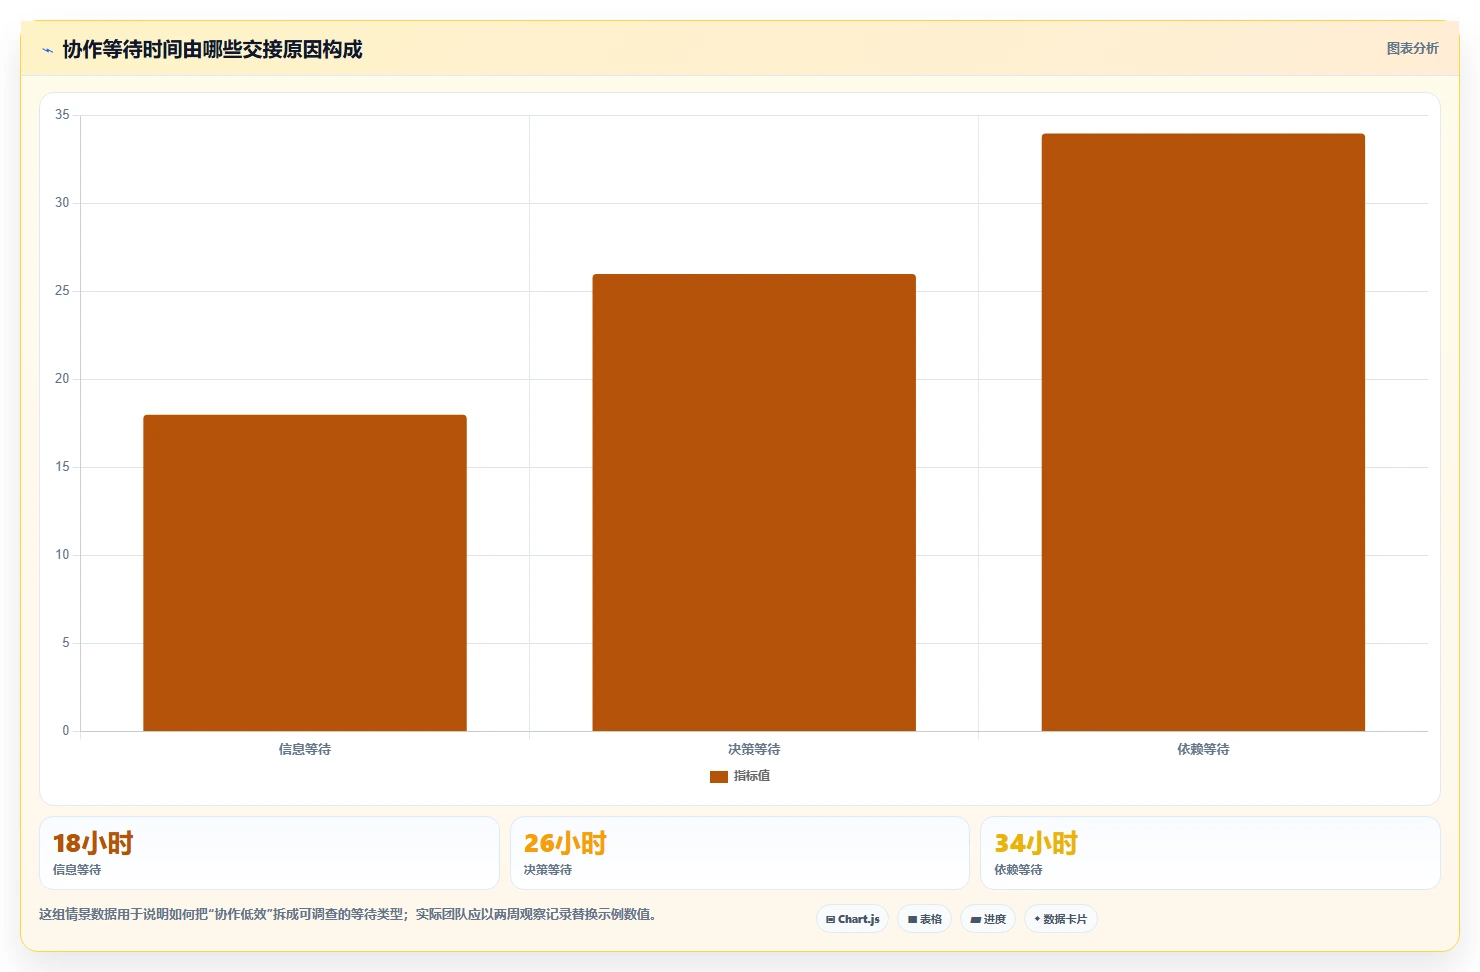Click the y-axis value 35
This screenshot has width=1480, height=972.
click(x=63, y=115)
